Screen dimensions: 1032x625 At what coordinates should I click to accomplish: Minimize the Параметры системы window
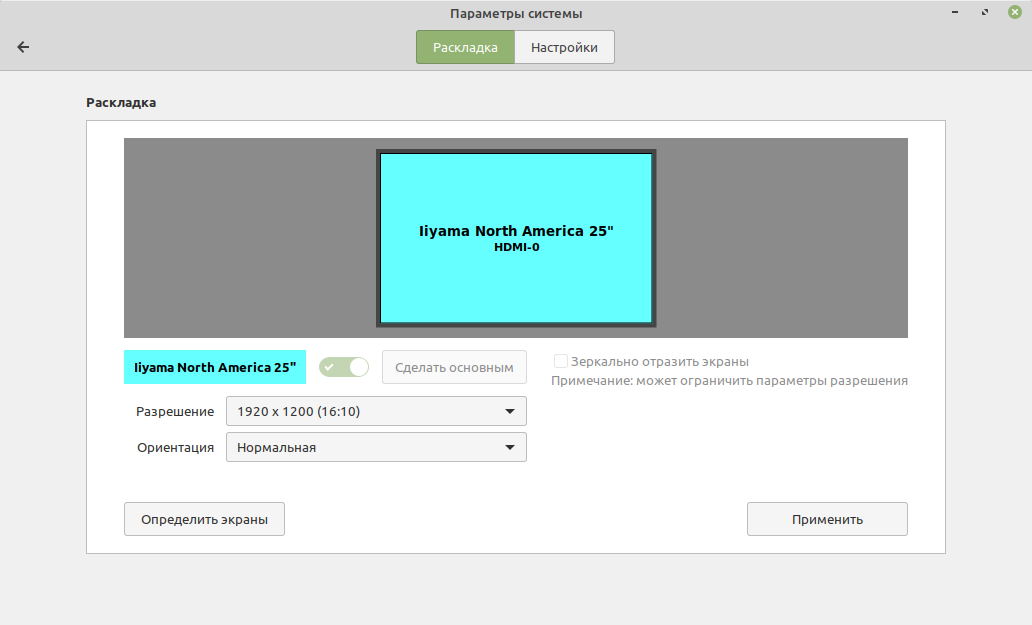(955, 12)
